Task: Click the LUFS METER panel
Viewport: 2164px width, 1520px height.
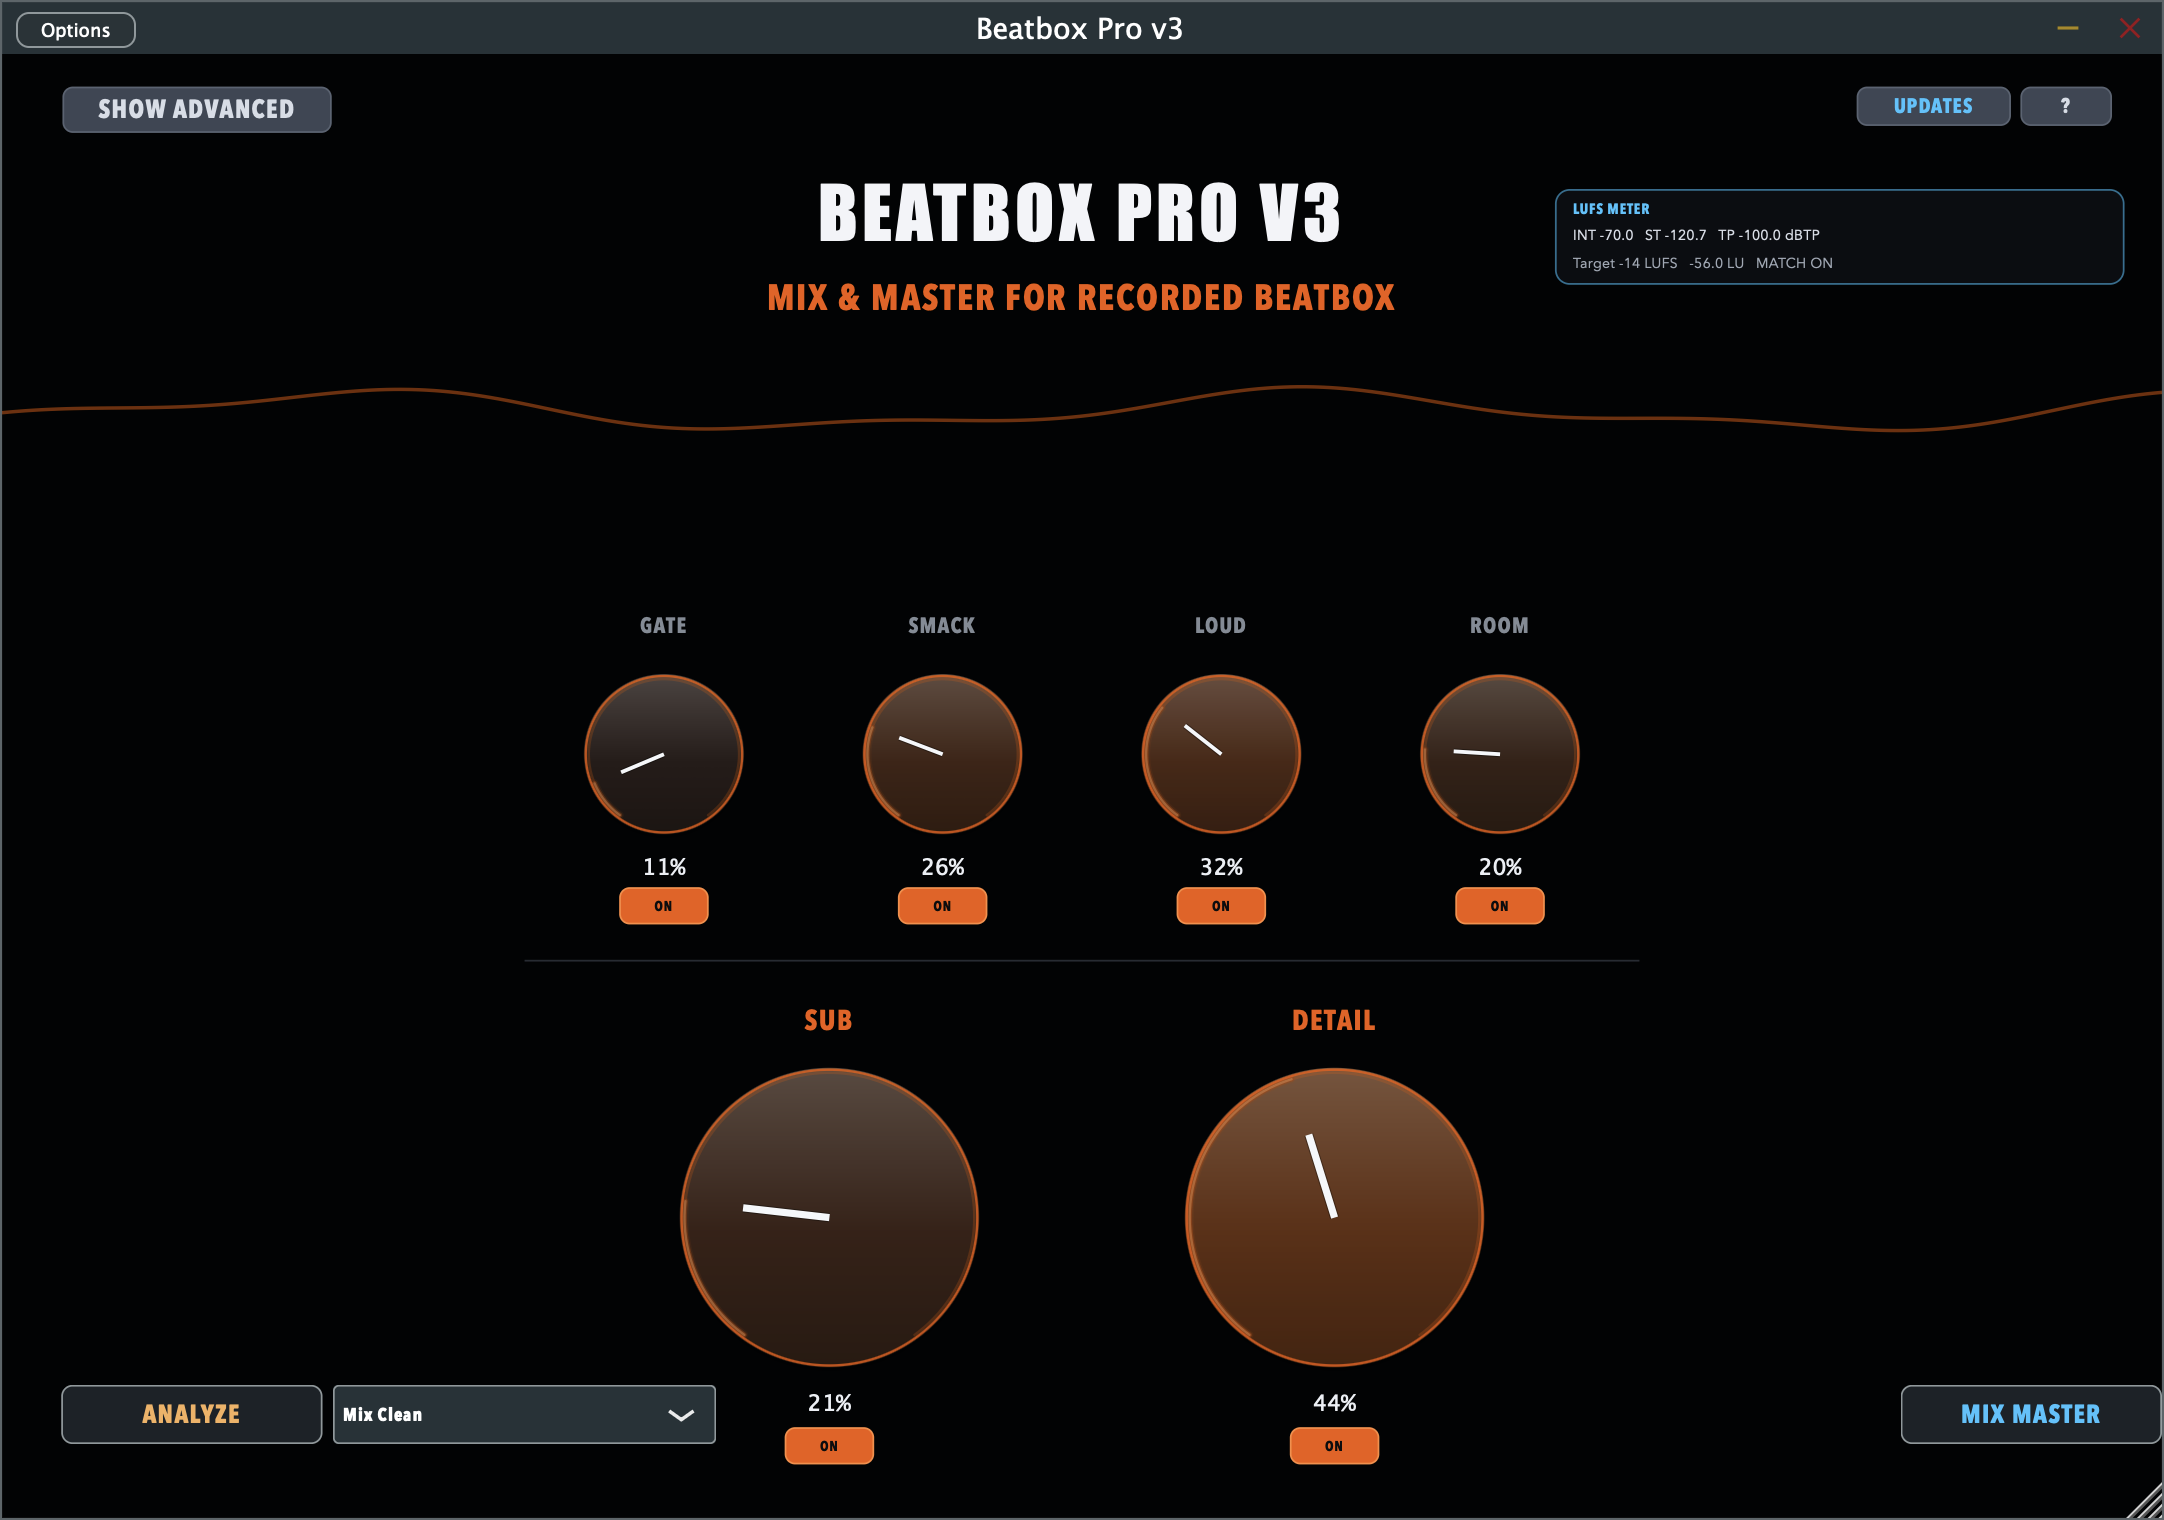Action: pyautogui.click(x=1839, y=237)
